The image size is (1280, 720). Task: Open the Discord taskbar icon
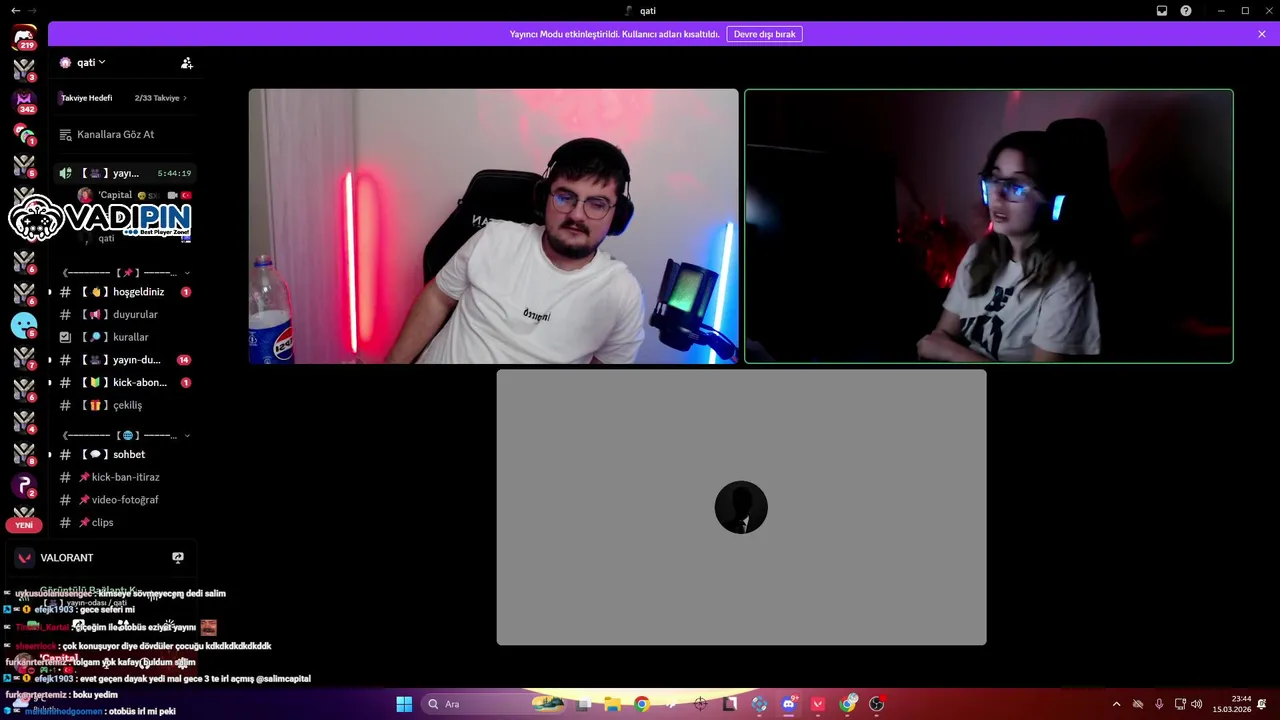tap(788, 704)
